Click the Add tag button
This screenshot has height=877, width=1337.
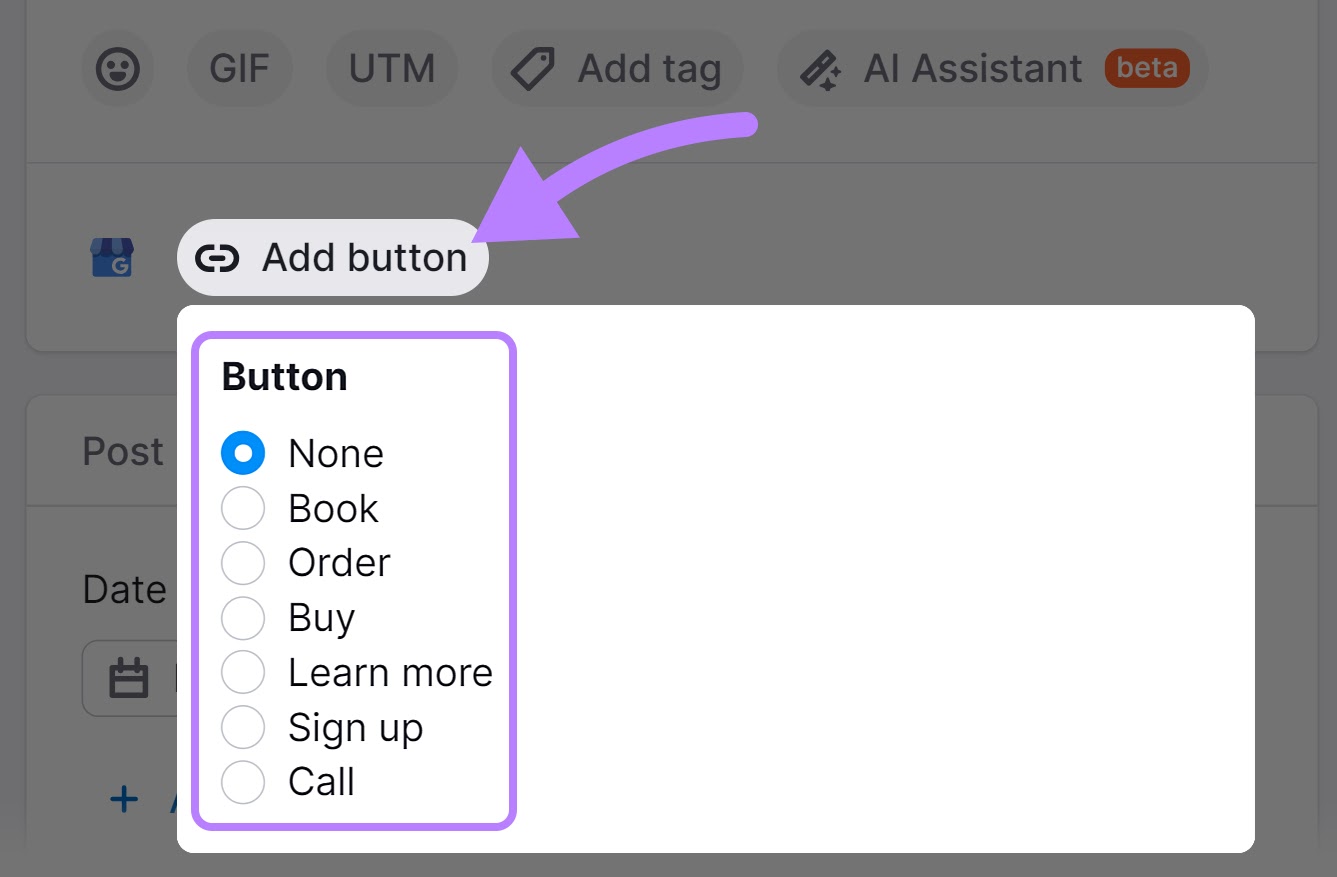tap(617, 68)
